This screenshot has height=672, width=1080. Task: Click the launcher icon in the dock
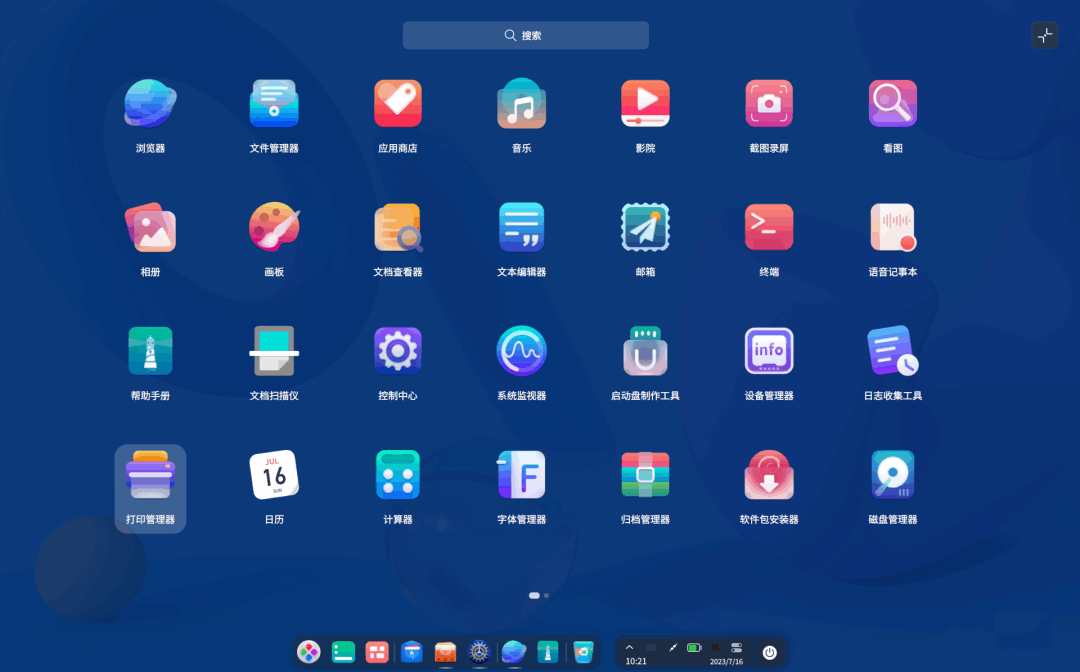click(309, 651)
